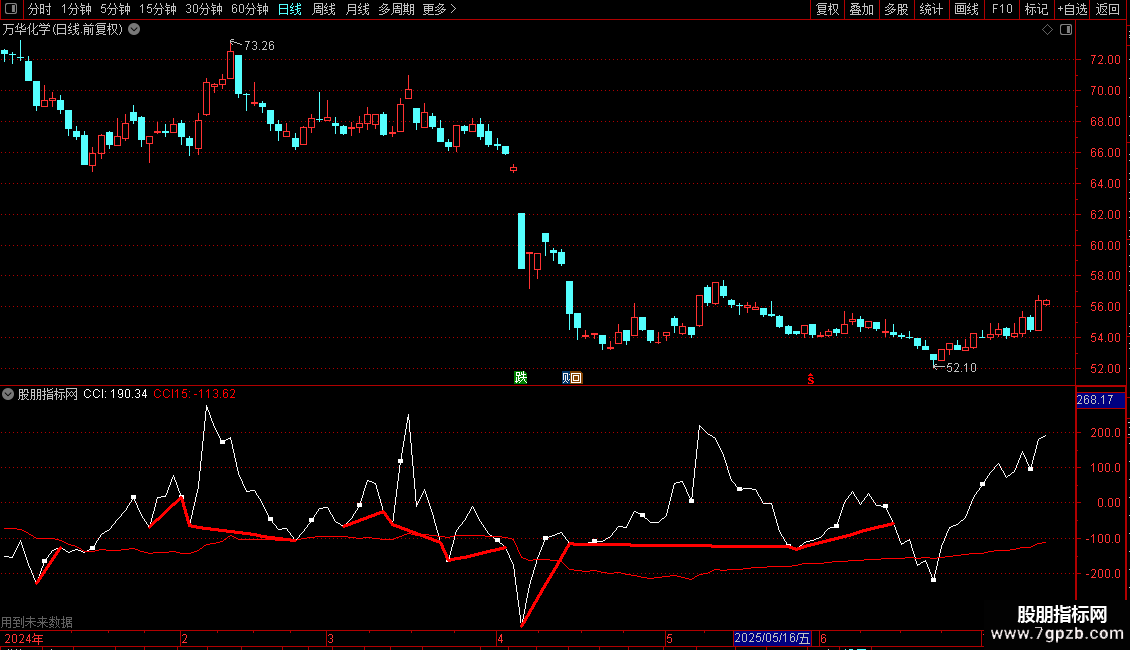Screen dimensions: 1130x650
Task: Click the 2024年 label on time axis
Action: (x=24, y=638)
